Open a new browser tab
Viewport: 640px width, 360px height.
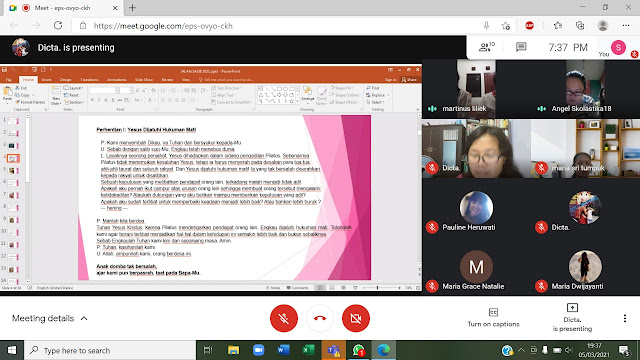click(x=132, y=8)
